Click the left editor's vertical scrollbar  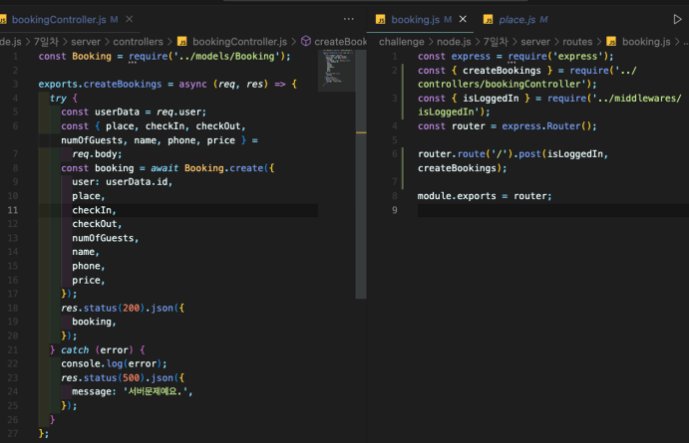(361, 174)
